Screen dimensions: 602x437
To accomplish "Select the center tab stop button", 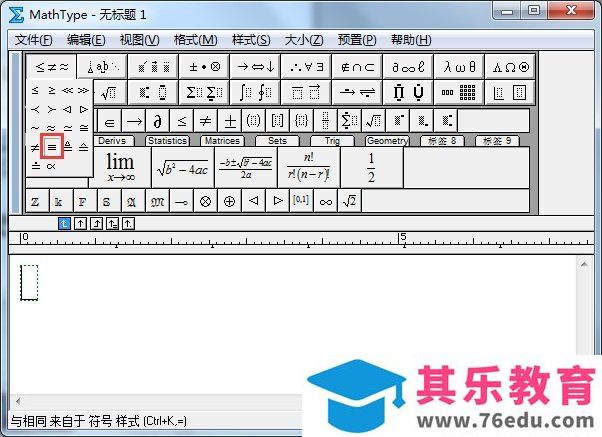I will coord(80,223).
